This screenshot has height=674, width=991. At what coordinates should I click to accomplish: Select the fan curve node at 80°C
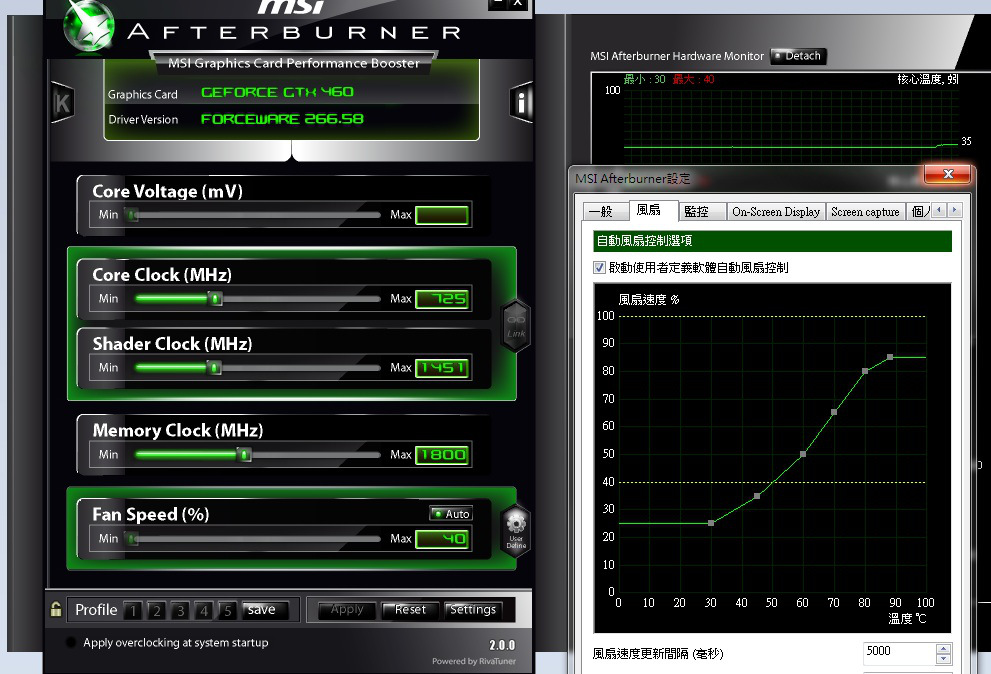tap(865, 371)
